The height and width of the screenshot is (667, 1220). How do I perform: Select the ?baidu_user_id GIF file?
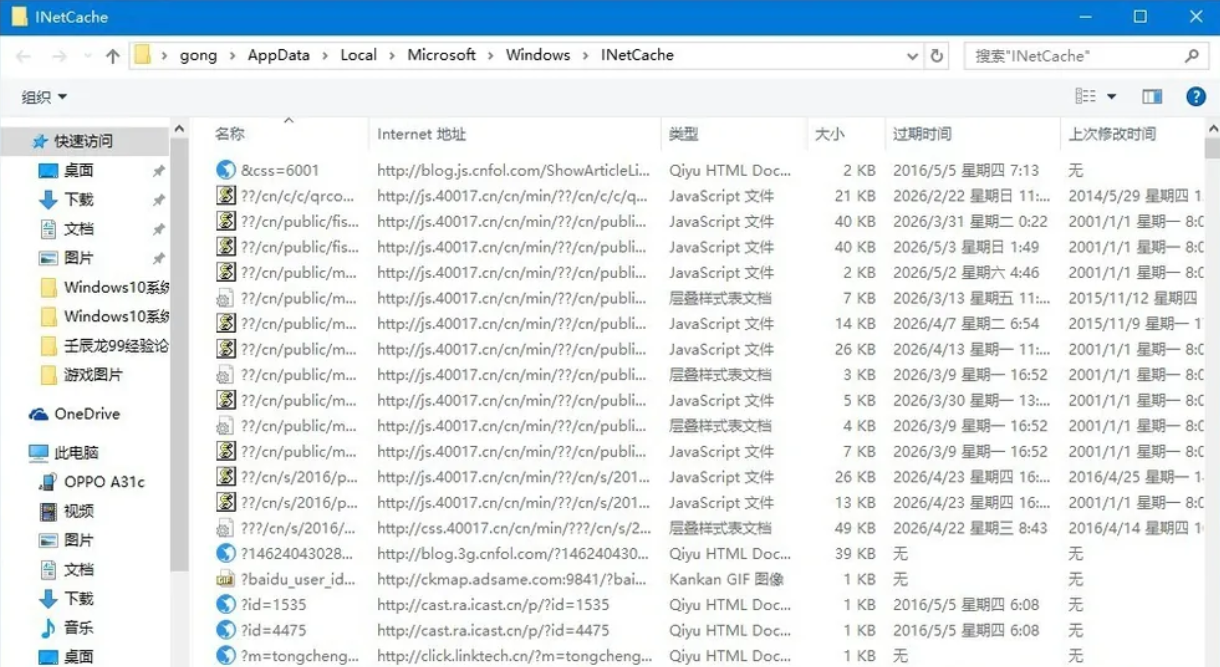297,579
